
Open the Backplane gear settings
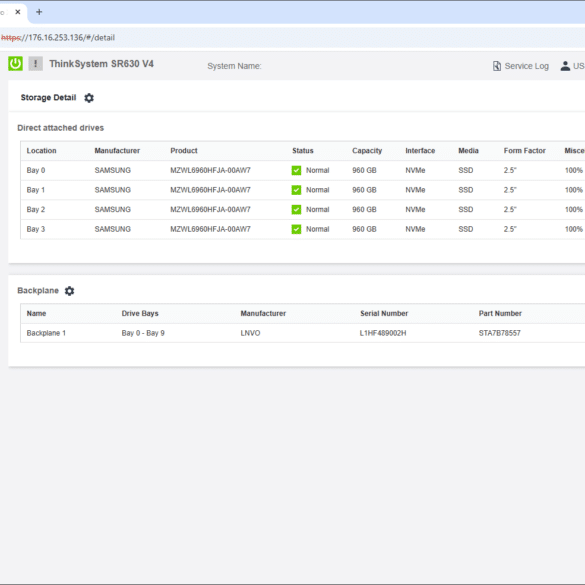(x=69, y=291)
